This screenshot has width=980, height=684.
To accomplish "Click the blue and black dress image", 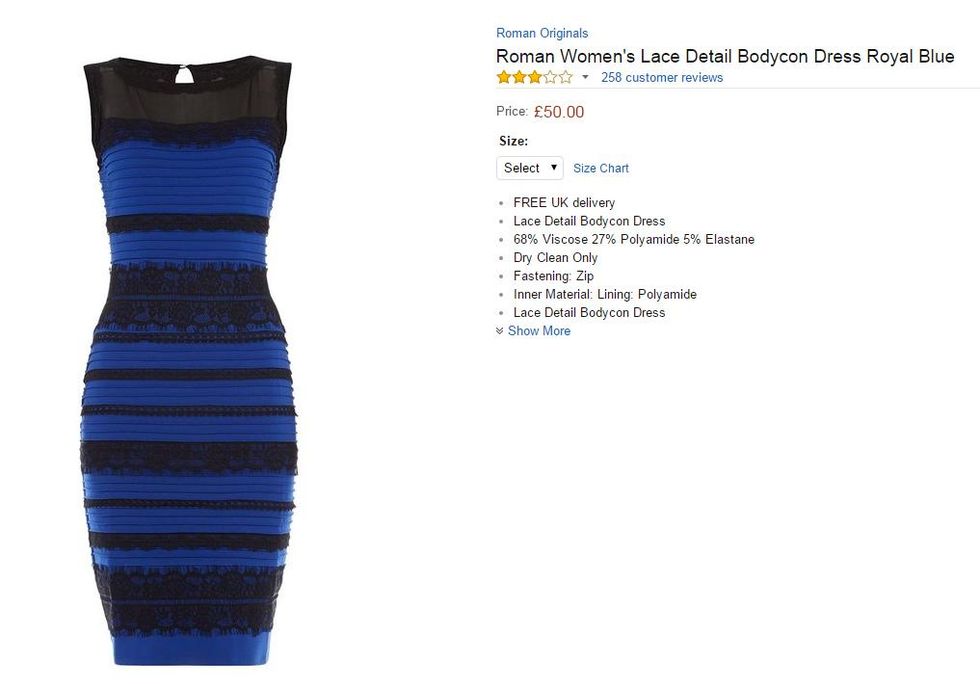I will 189,361.
